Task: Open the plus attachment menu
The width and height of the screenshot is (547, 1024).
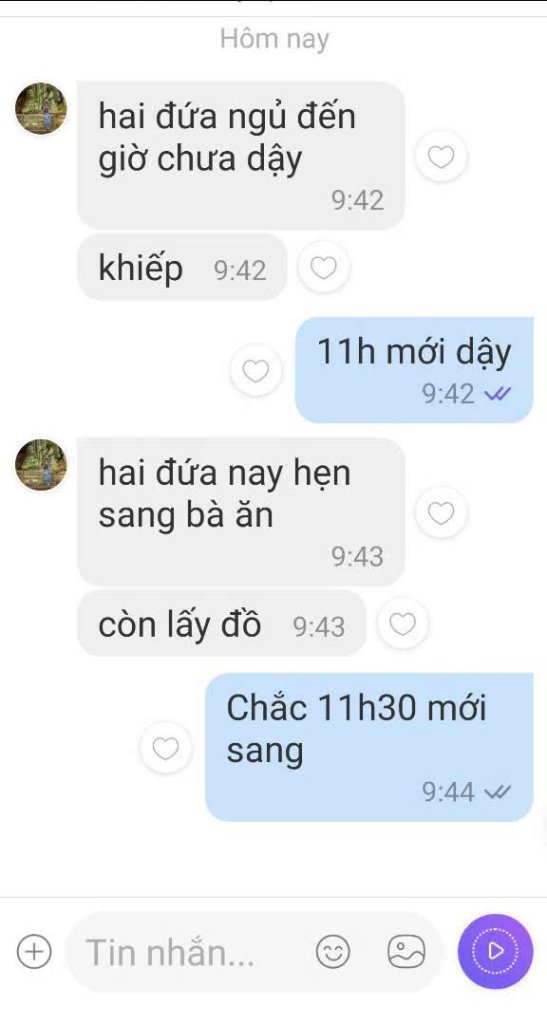Action: tap(34, 952)
